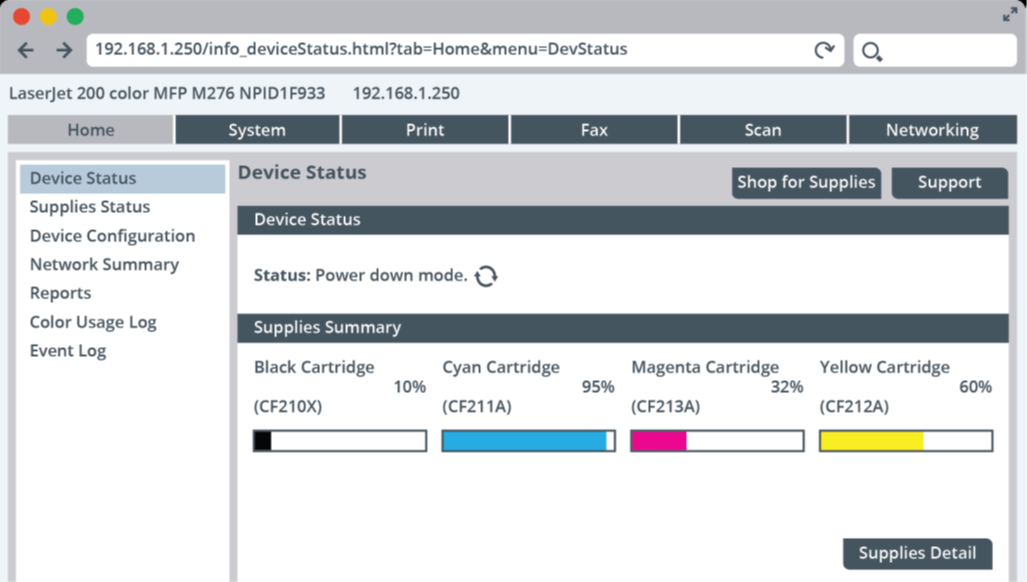Click the "95%" cyan toner value
Viewport: 1027px width, 582px height.
click(598, 388)
